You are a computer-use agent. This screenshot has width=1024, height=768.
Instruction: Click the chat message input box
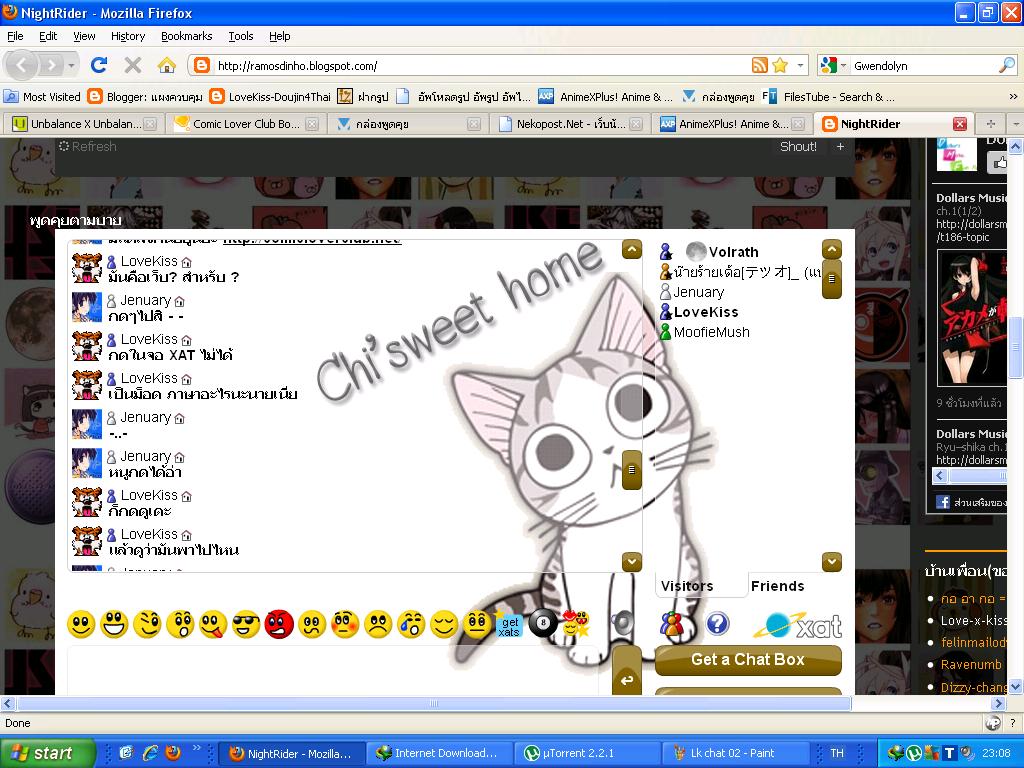click(x=333, y=671)
